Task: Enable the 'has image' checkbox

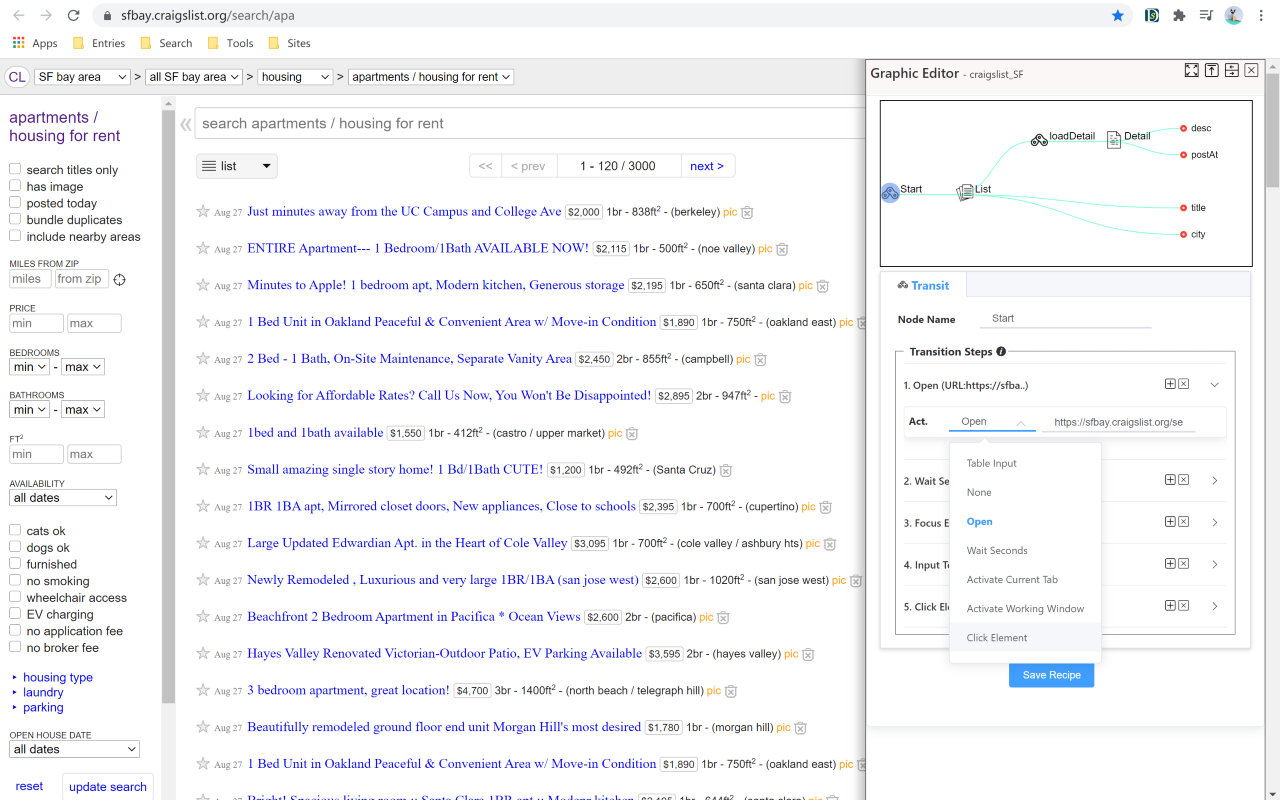Action: (15, 186)
